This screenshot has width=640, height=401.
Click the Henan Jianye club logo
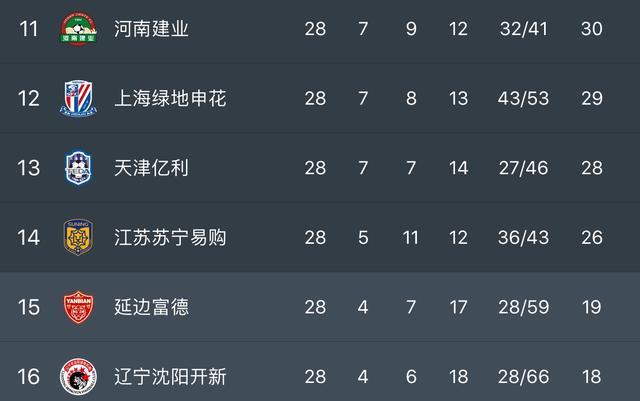pyautogui.click(x=80, y=29)
